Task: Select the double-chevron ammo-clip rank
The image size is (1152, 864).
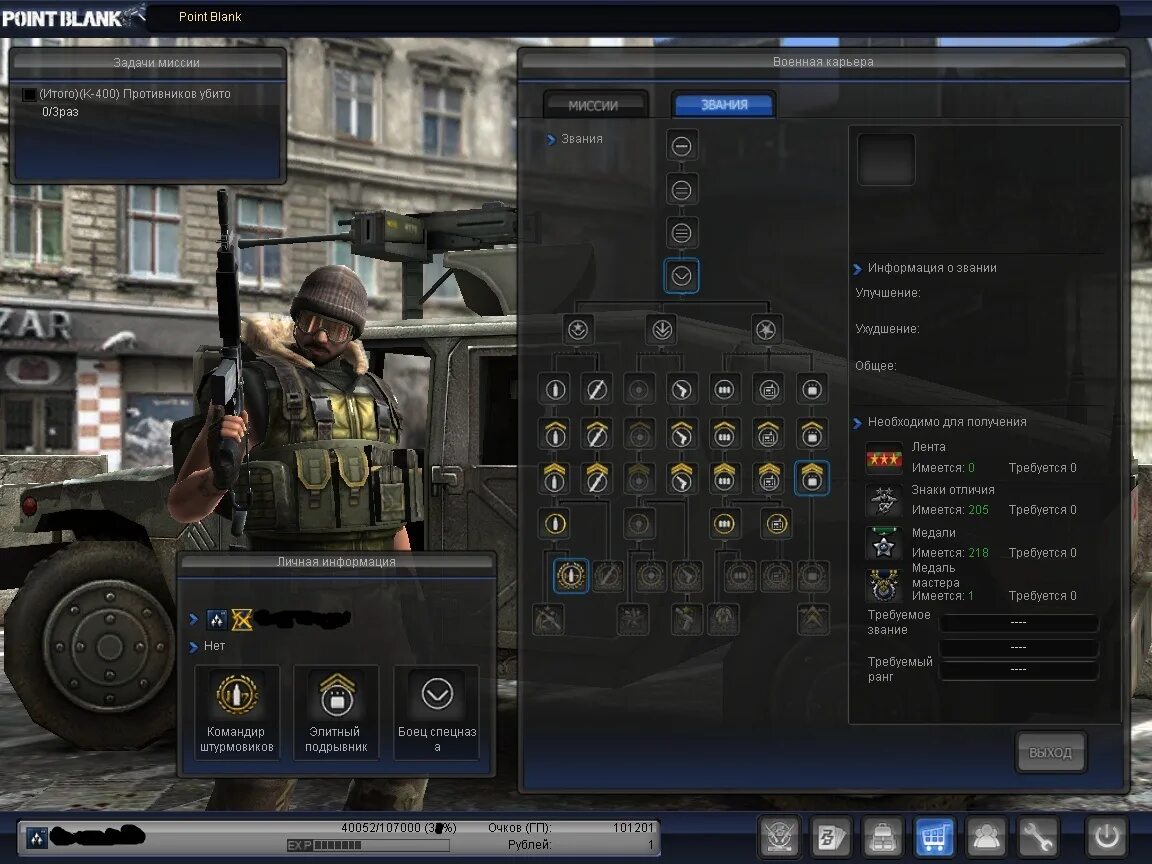Action: [724, 478]
